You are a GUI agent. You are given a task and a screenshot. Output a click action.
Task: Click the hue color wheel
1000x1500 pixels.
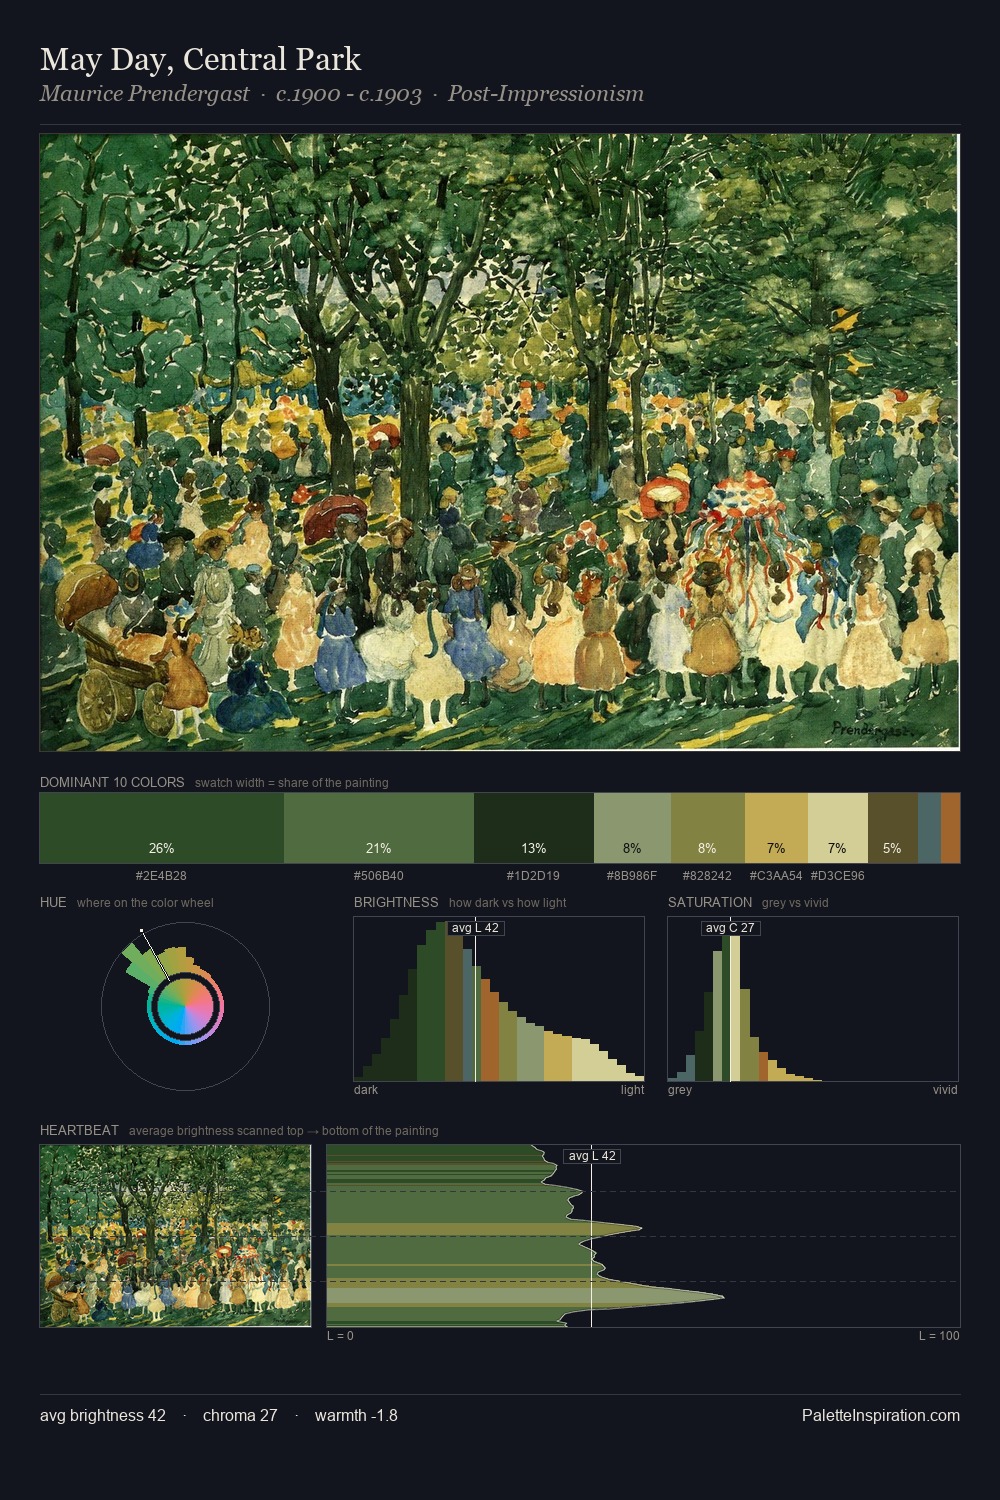tap(185, 1006)
